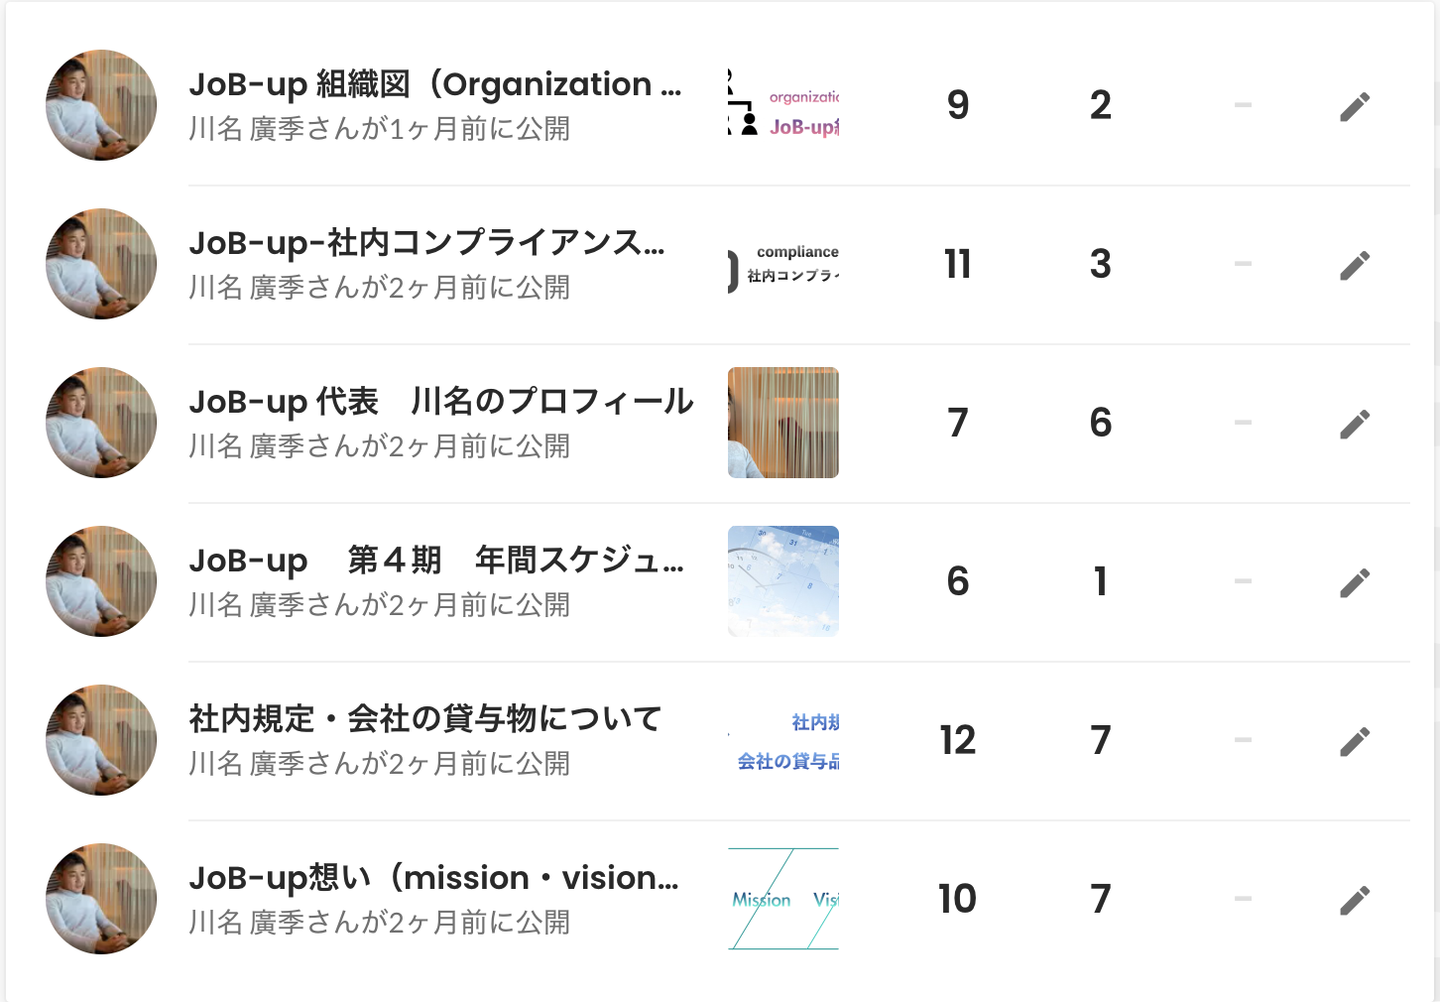The width and height of the screenshot is (1440, 1002).
Task: Edit the 年間スケジュール entry with pencil
Action: click(1354, 582)
